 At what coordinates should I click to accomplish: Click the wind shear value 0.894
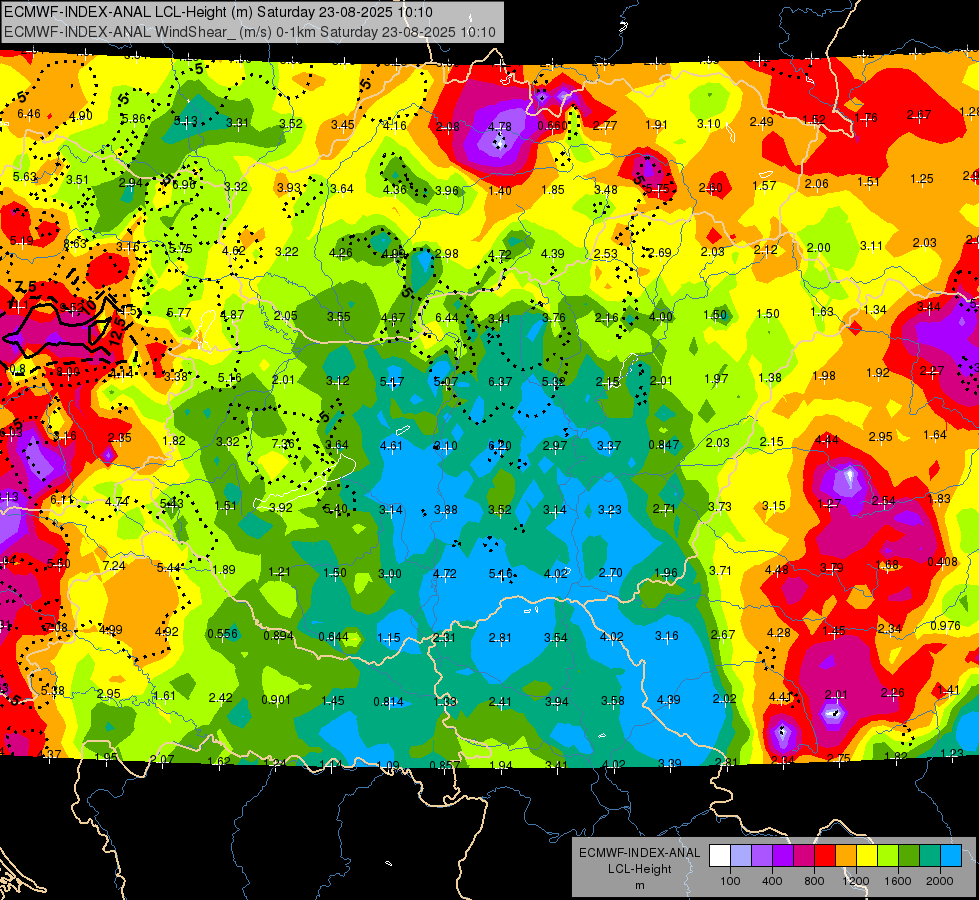tap(278, 636)
